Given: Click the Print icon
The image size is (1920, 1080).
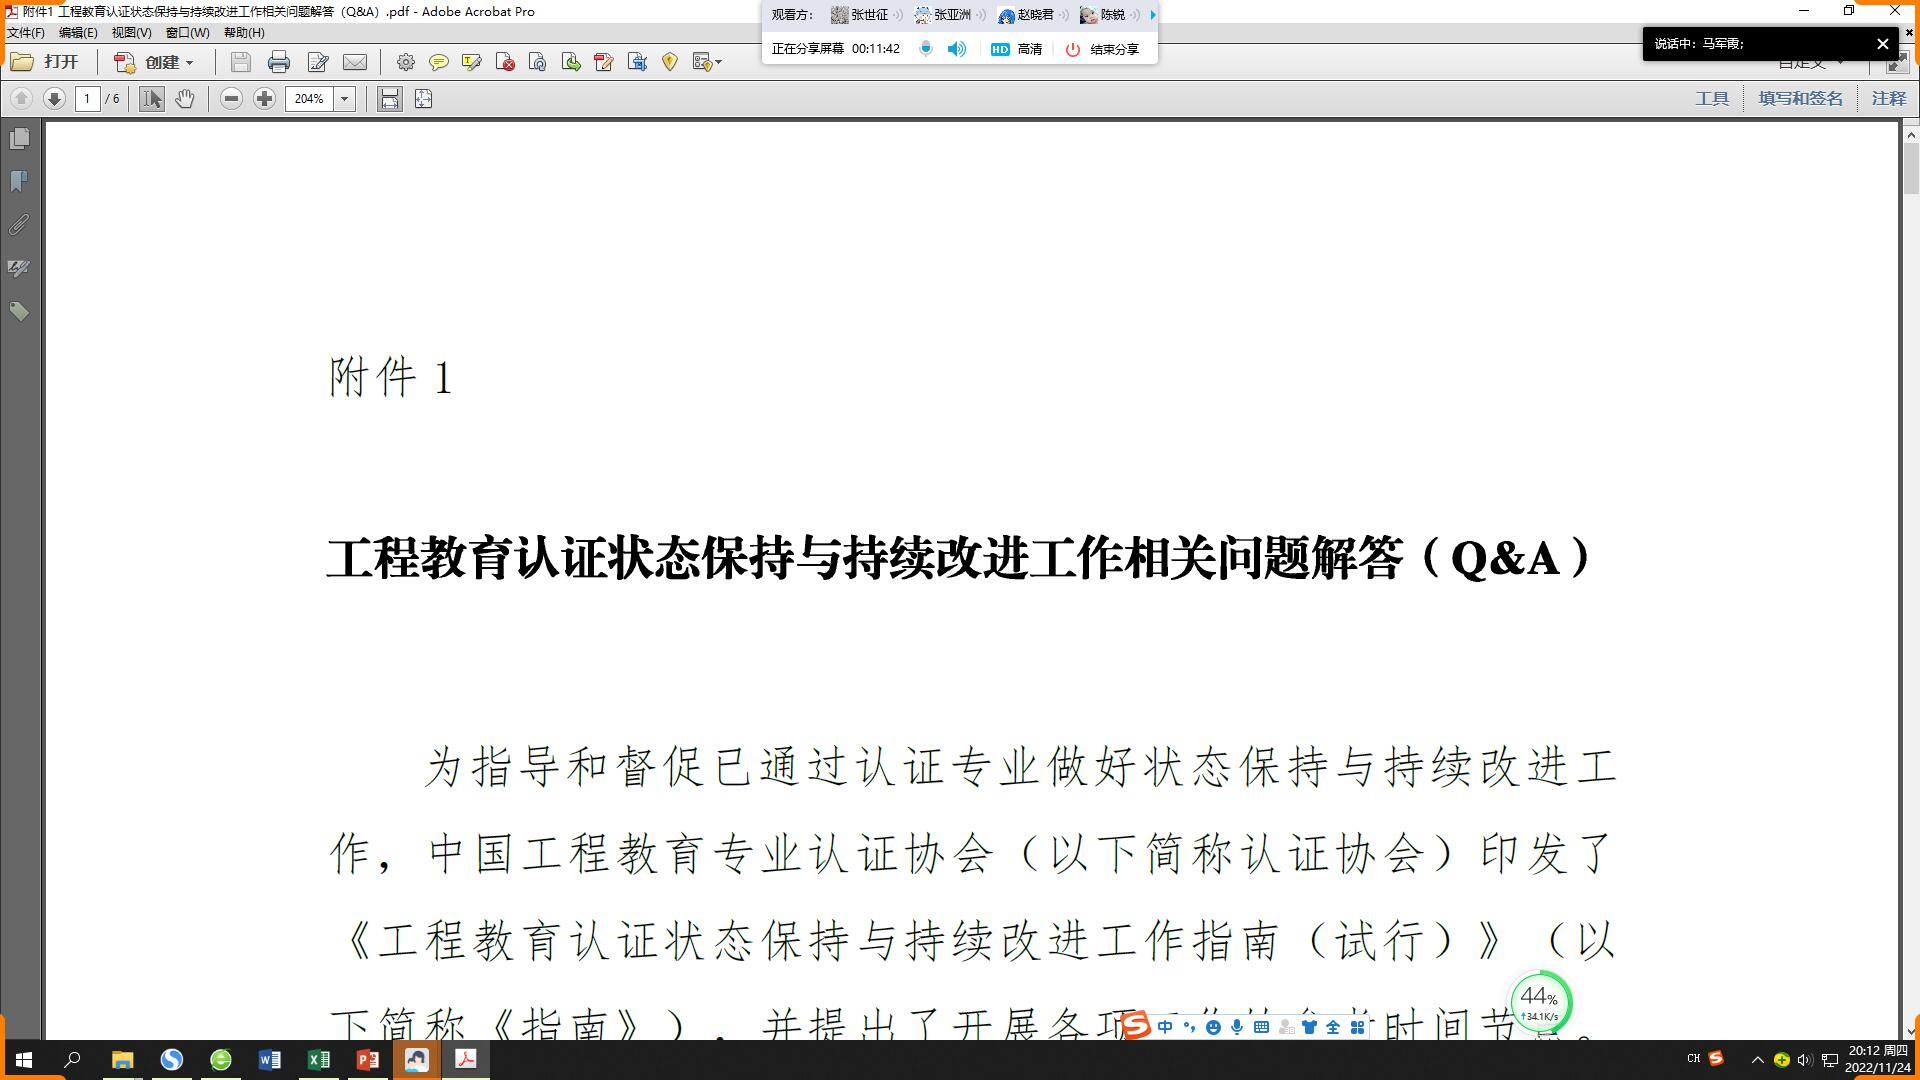Looking at the screenshot, I should pos(279,62).
